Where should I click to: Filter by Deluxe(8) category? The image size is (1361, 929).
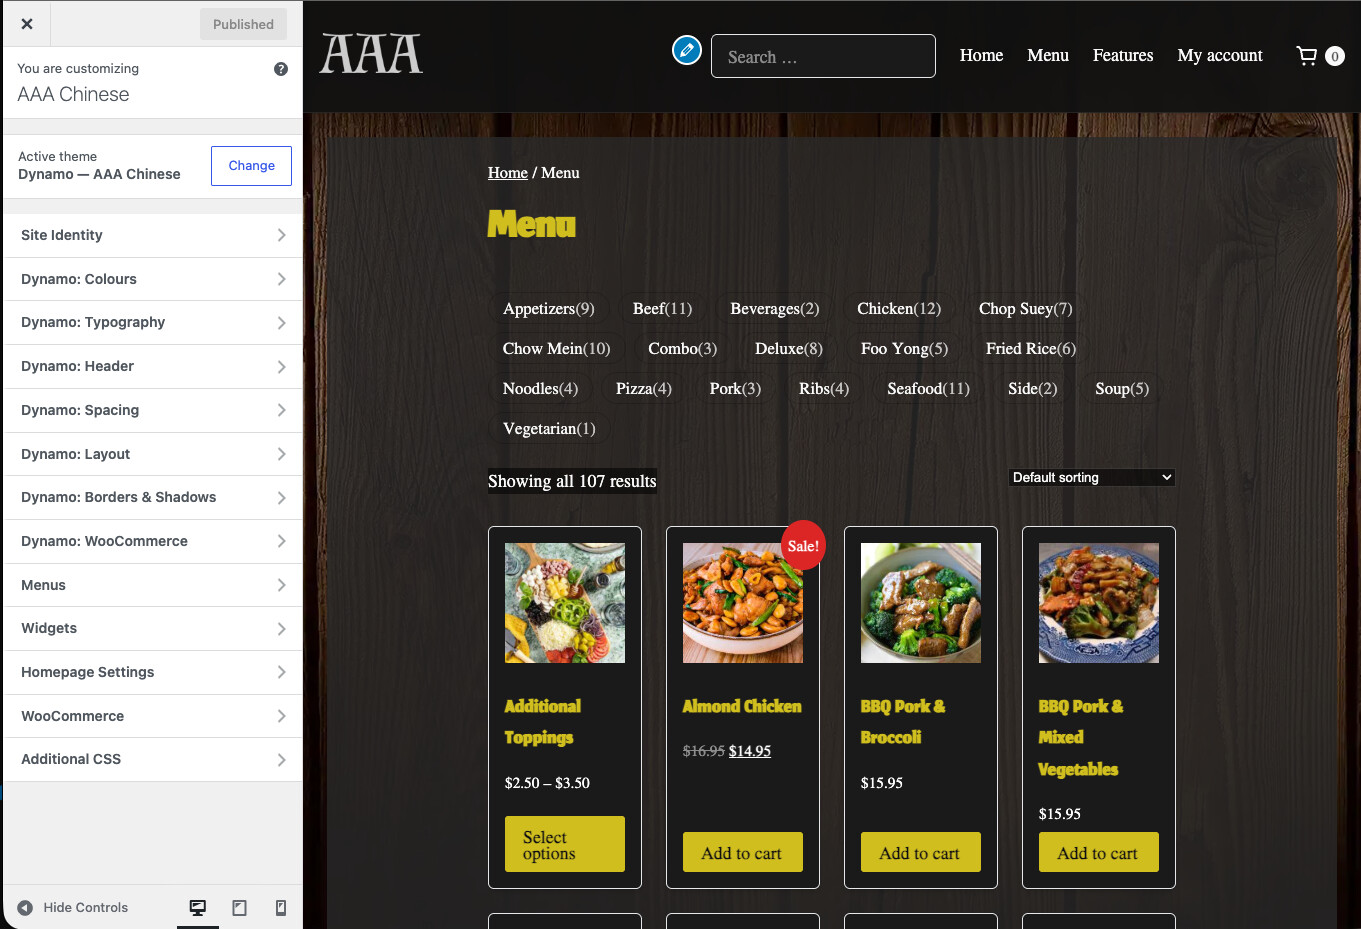[789, 349]
